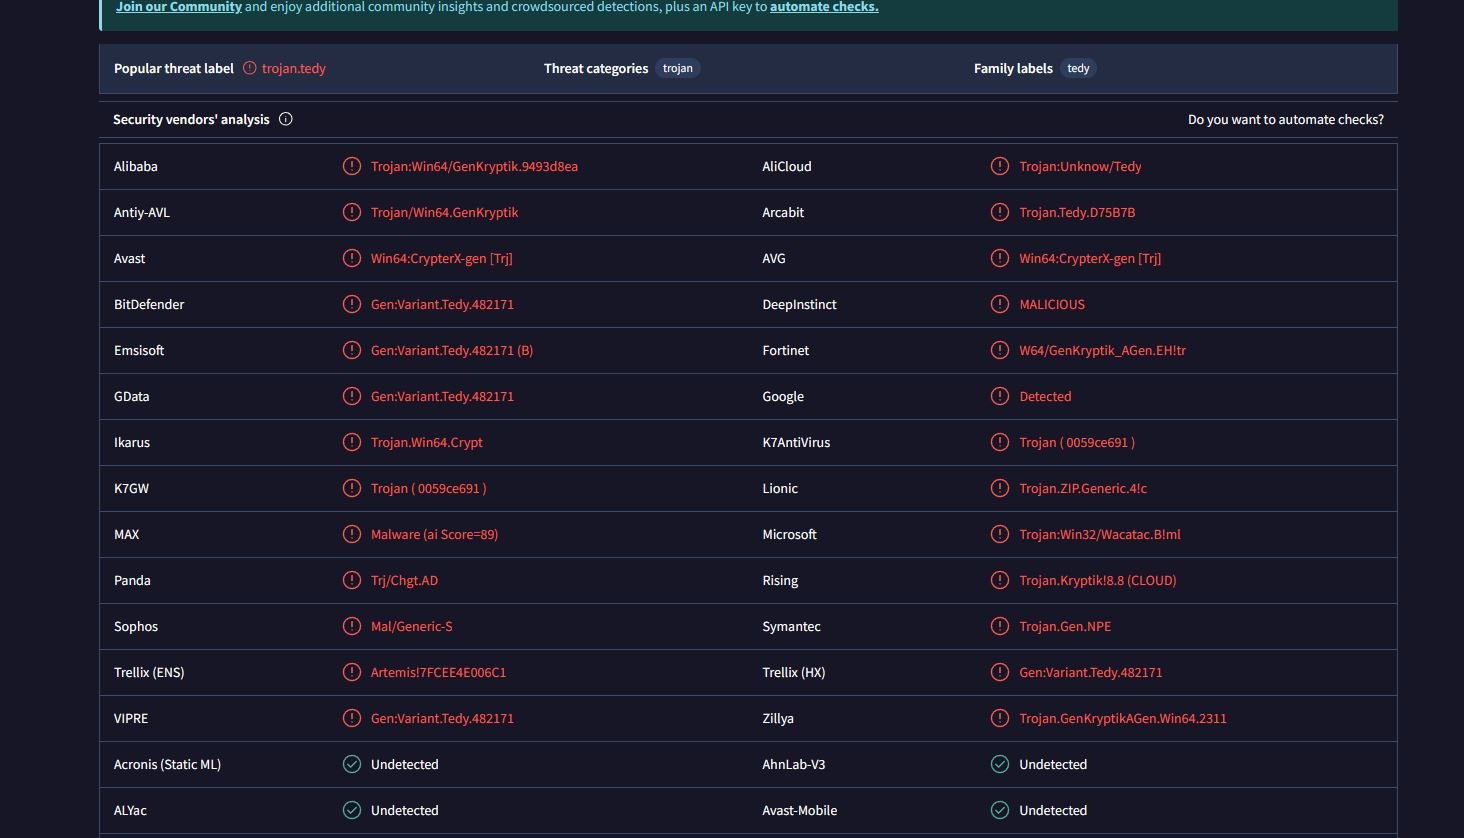
Task: Click the alert icon for Fortinet
Action: point(1000,350)
